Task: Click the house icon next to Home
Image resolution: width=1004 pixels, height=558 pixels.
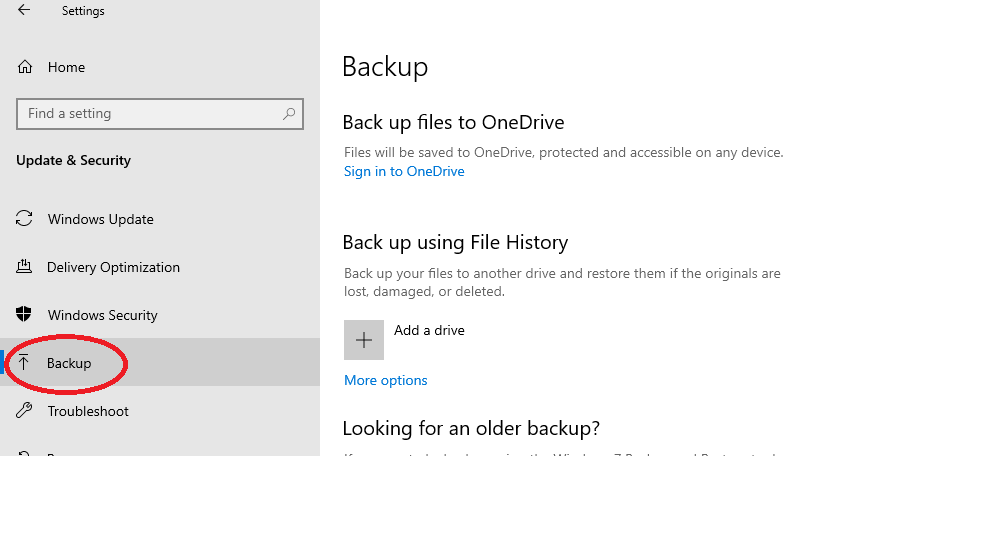Action: point(24,67)
